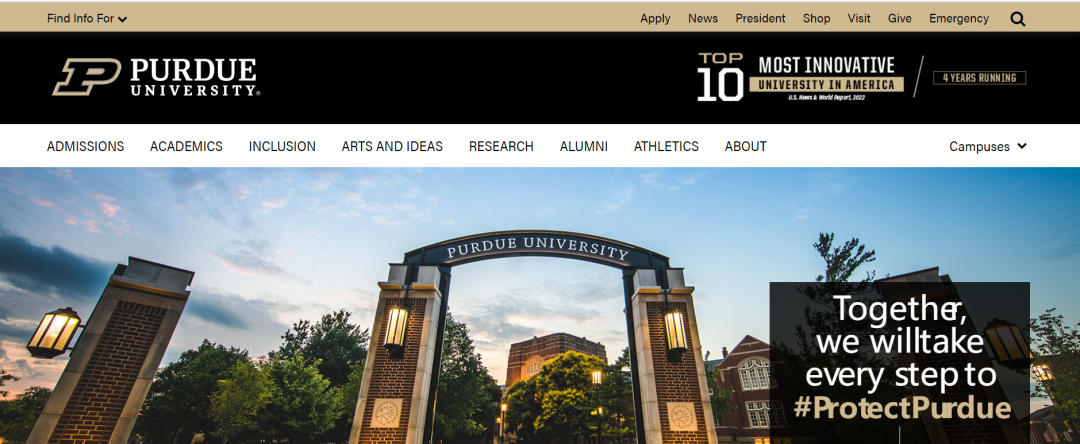Click the Top 10 Most Innovative banner
Viewport: 1080px width, 444px height.
pos(800,77)
